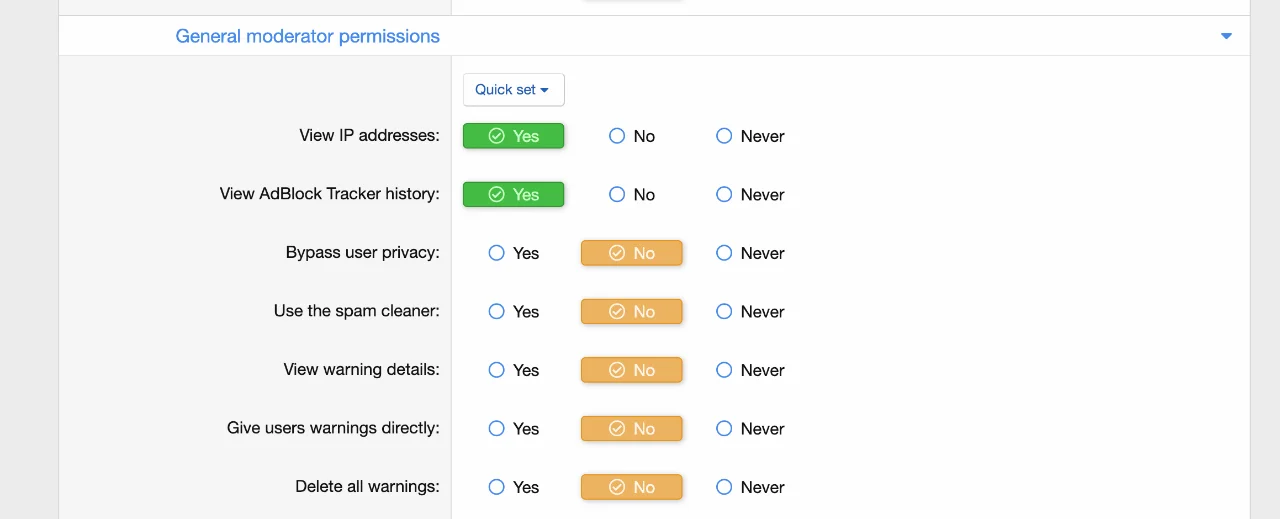The height and width of the screenshot is (519, 1280).
Task: Open the Quick set dropdown
Action: tap(513, 90)
